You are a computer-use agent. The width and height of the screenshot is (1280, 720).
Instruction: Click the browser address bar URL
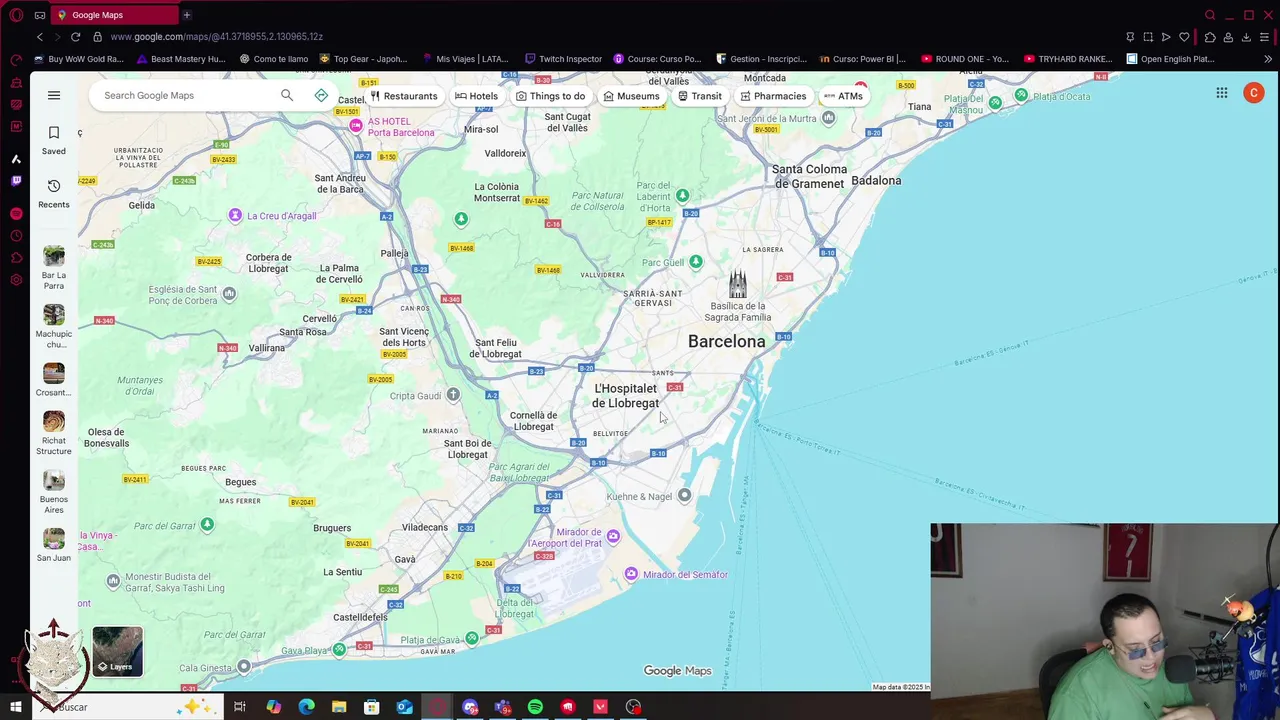[216, 37]
